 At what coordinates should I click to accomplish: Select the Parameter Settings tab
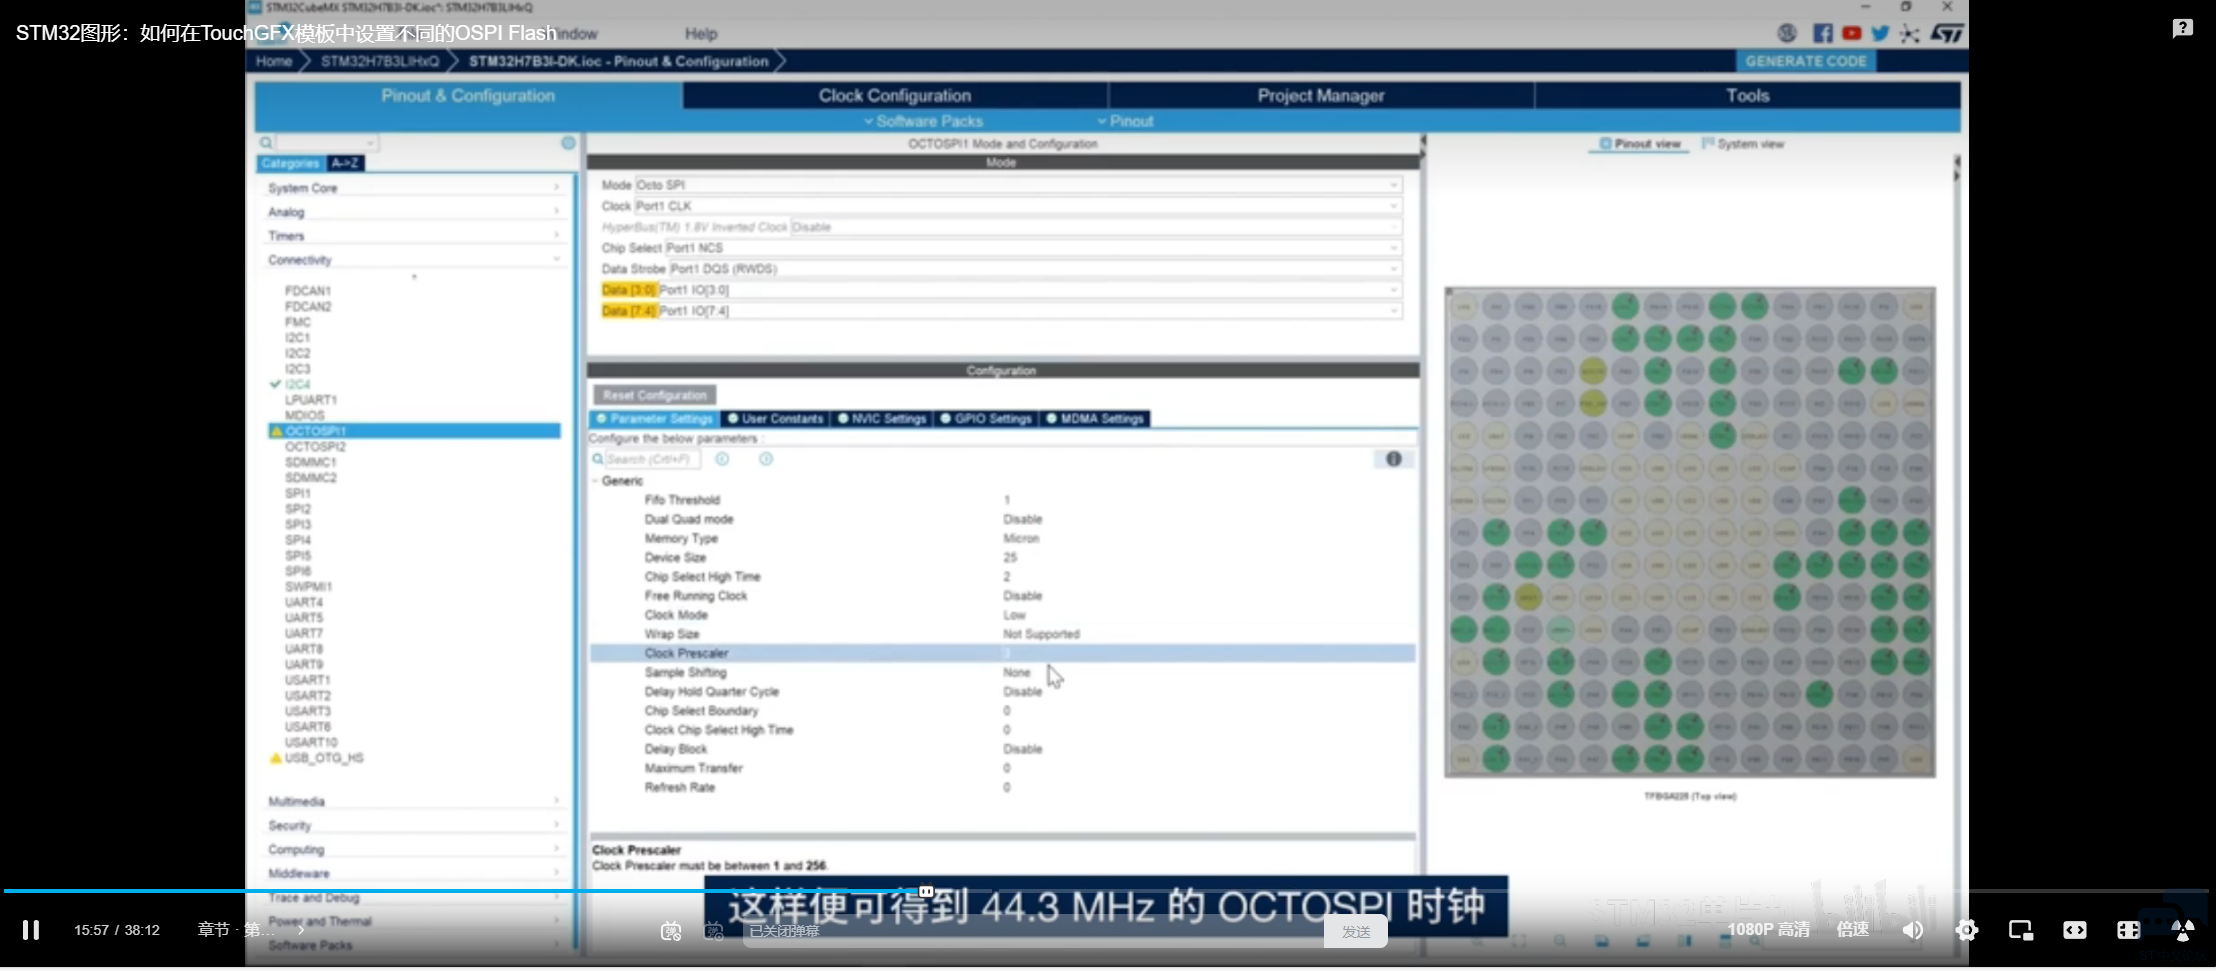click(x=654, y=419)
